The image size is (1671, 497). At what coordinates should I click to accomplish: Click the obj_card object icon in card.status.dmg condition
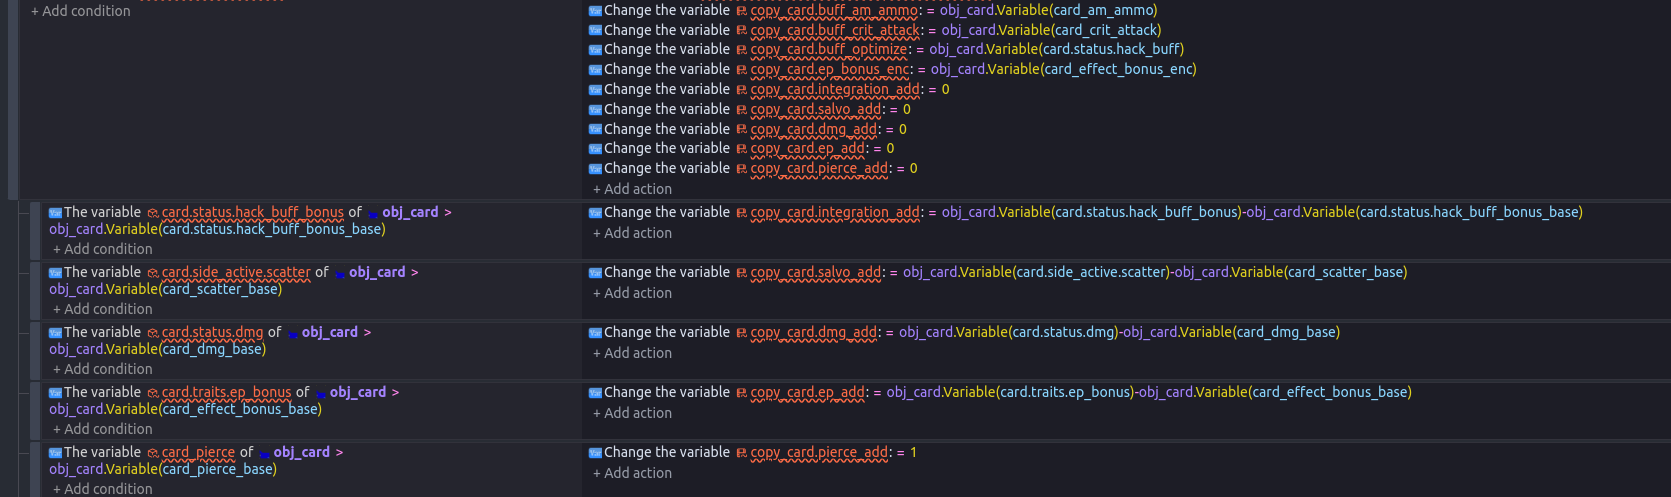click(x=293, y=333)
